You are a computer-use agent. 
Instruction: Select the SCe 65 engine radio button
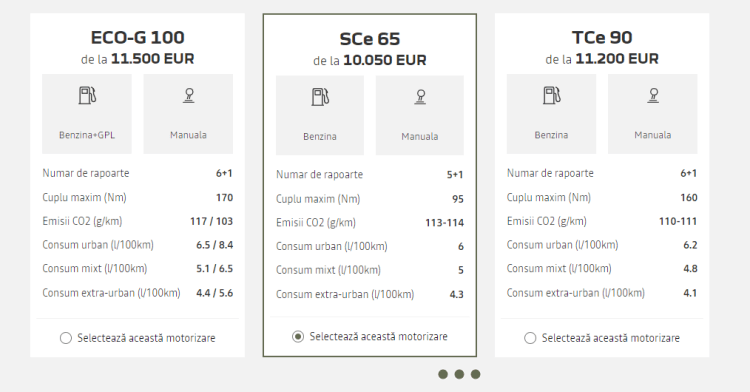pyautogui.click(x=298, y=337)
